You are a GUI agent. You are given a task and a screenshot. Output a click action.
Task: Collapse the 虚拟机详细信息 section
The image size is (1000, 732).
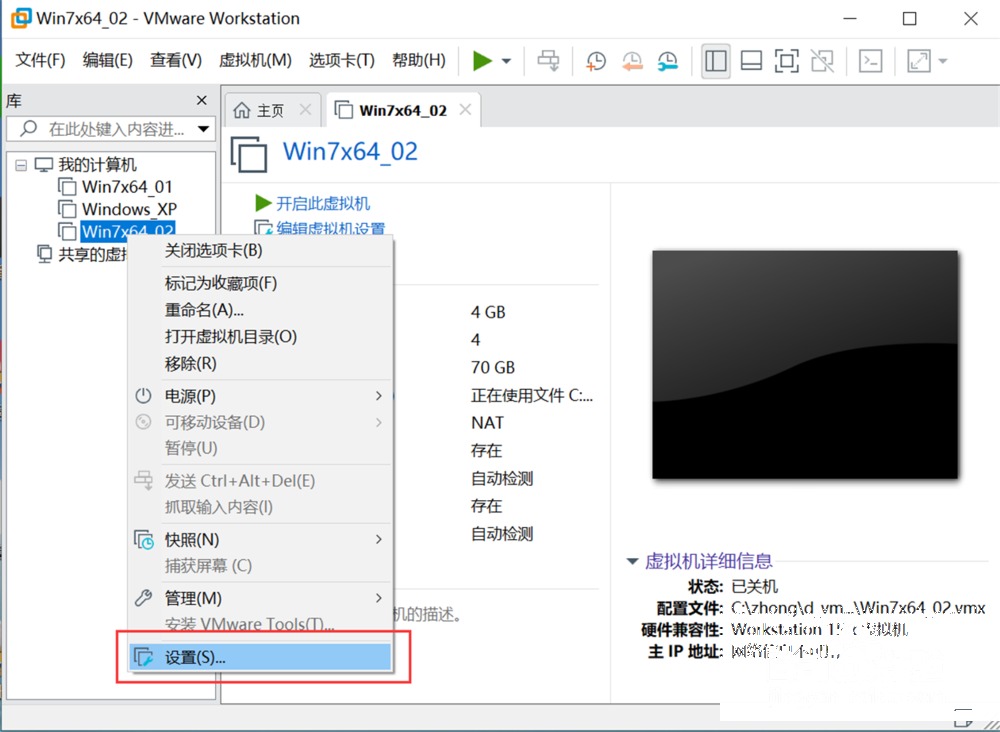tap(632, 561)
